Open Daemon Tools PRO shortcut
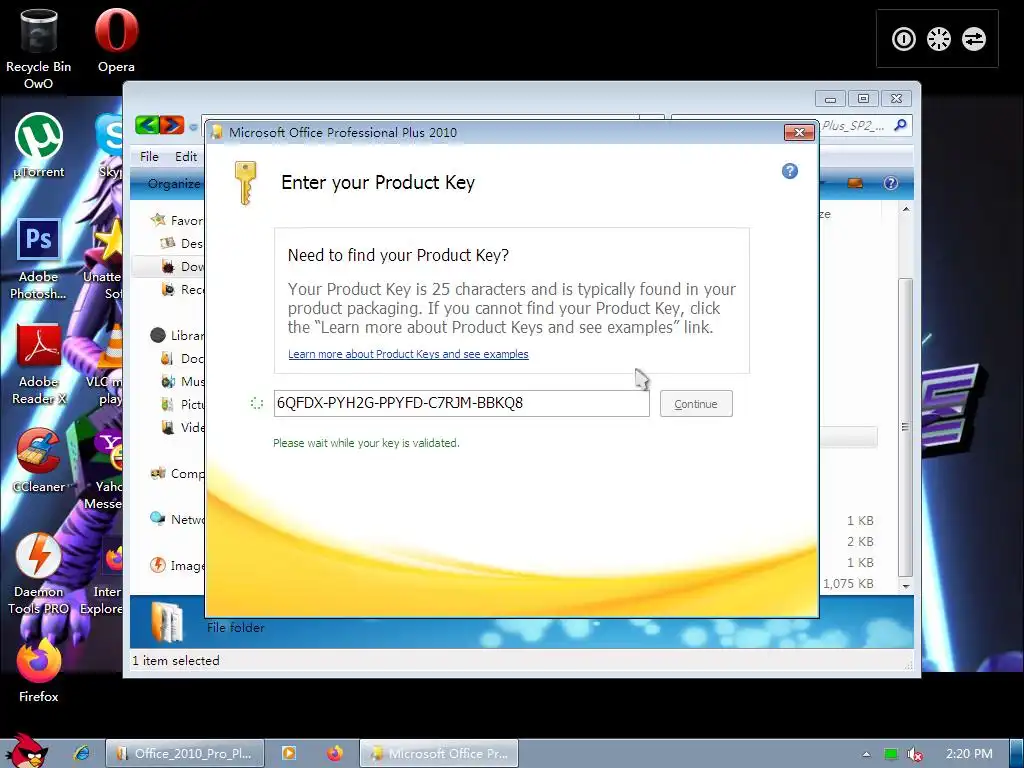The width and height of the screenshot is (1024, 768). (x=38, y=574)
